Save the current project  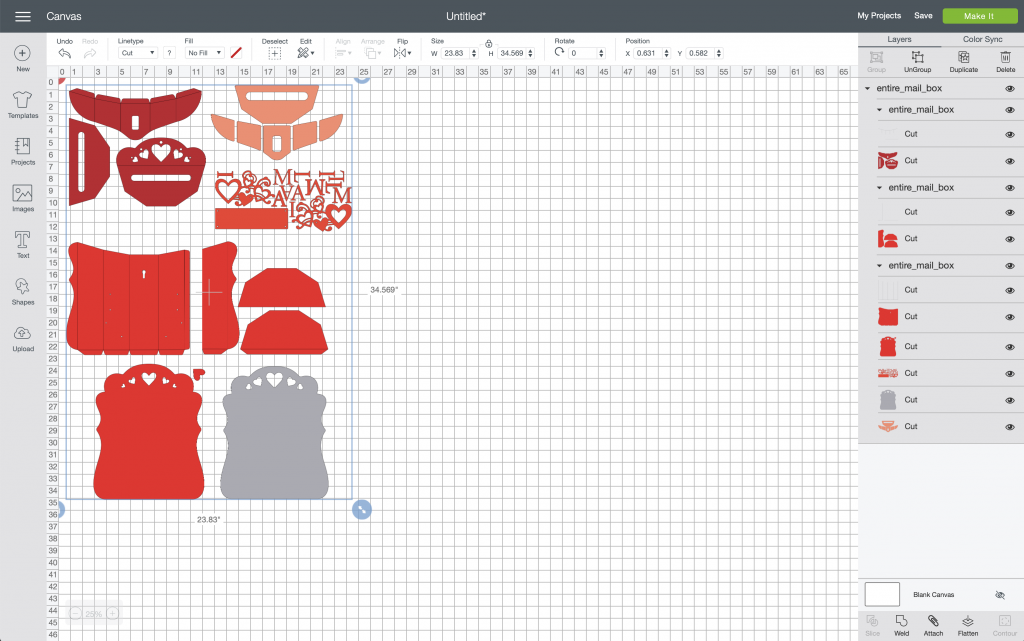tap(923, 16)
